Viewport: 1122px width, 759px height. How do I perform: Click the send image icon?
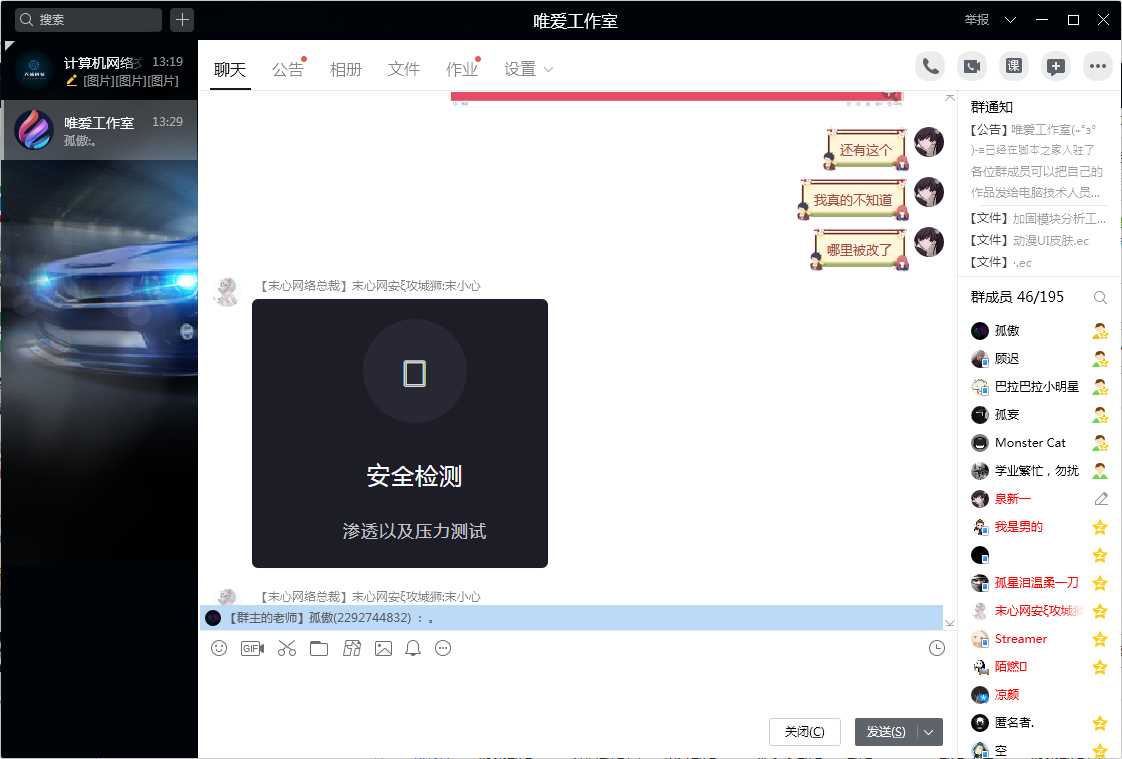coord(384,648)
